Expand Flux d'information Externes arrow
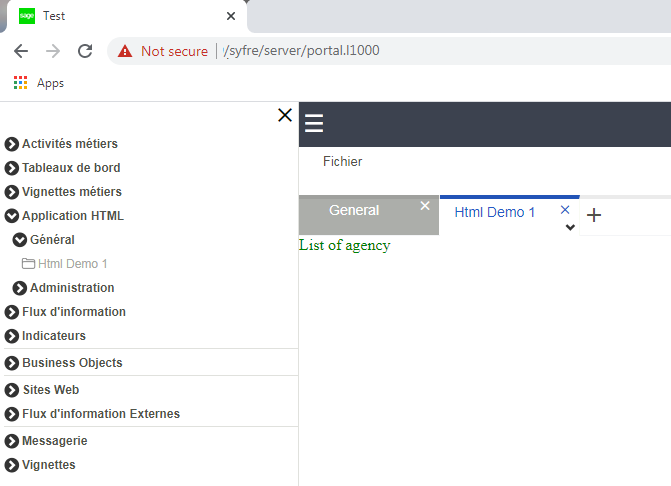This screenshot has height=486, width=671. [12, 414]
